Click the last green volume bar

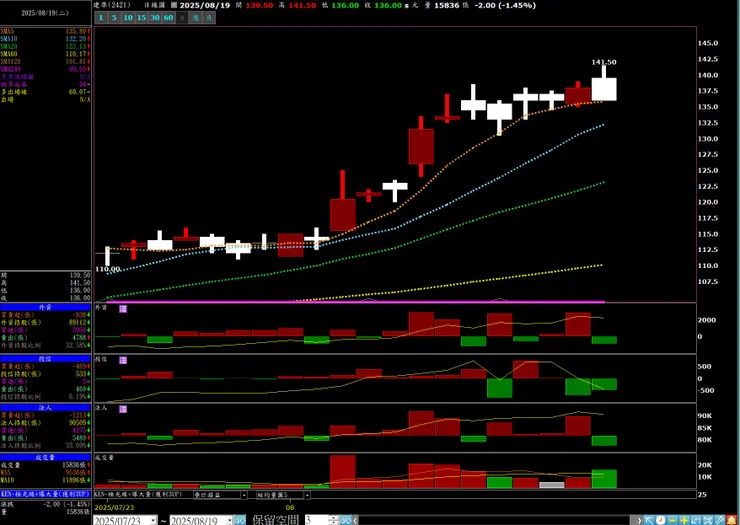tap(604, 479)
